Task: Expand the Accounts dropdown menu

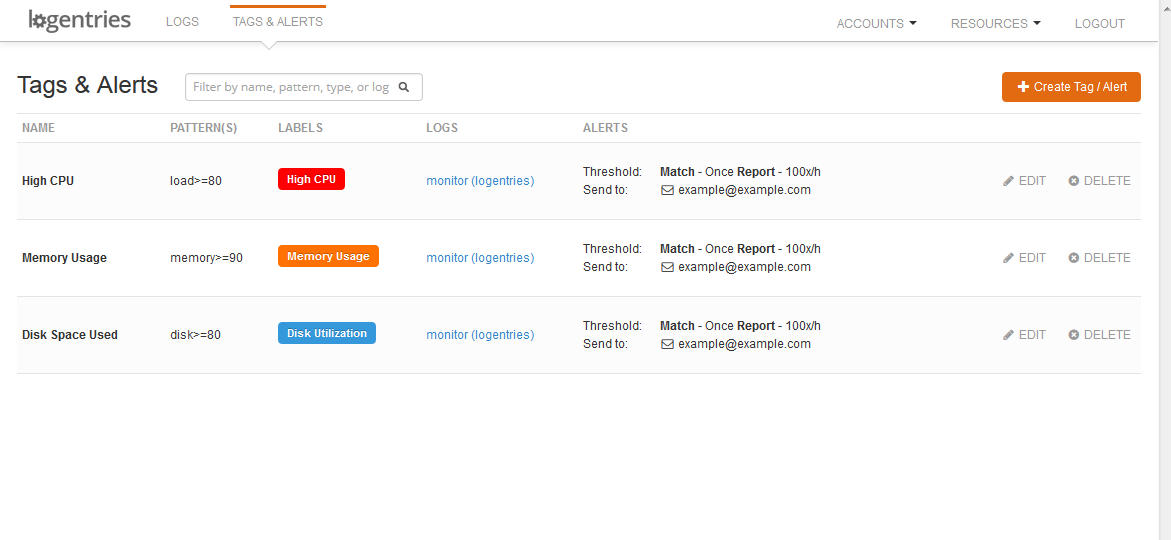Action: tap(876, 24)
